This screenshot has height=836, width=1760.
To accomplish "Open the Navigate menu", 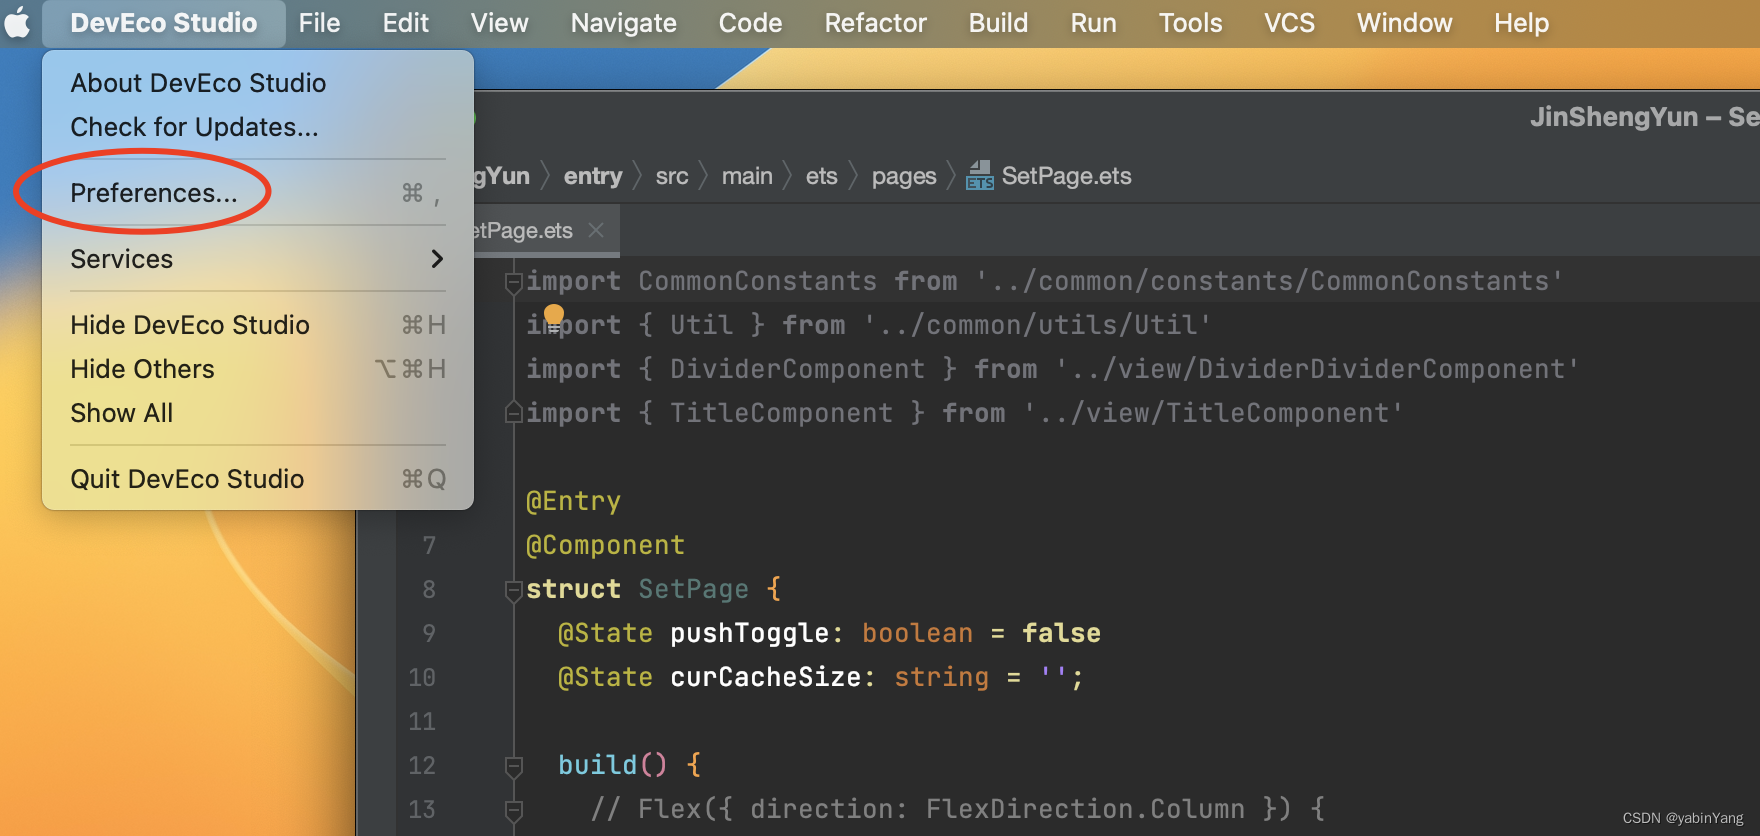I will (623, 23).
